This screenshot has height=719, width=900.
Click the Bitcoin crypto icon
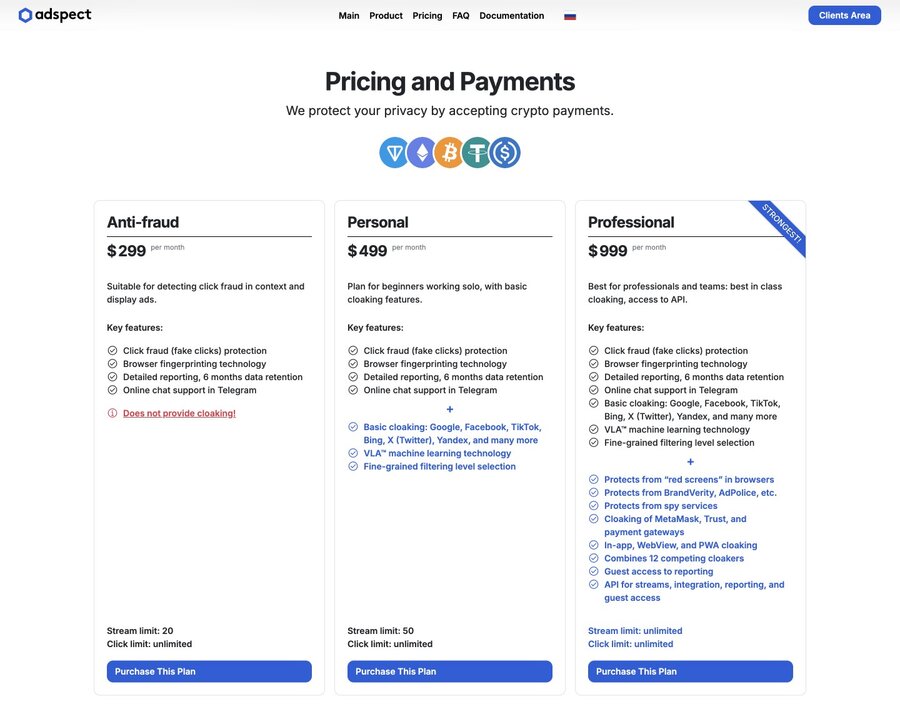pos(449,153)
